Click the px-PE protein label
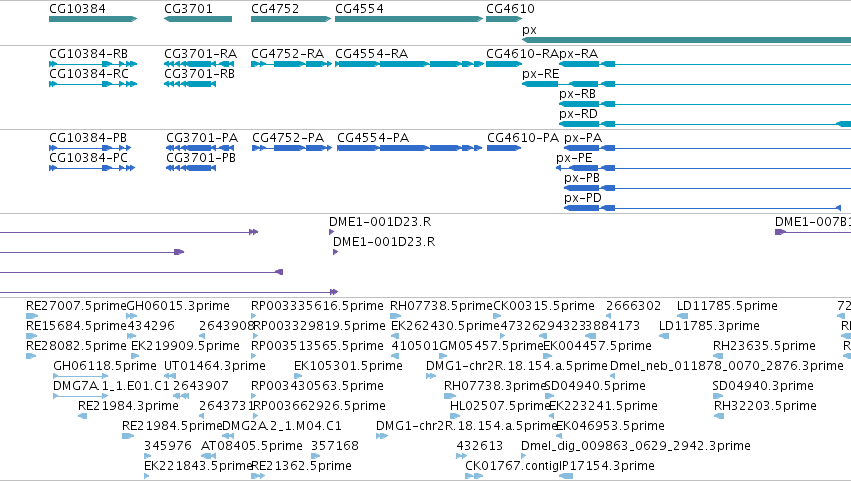The image size is (851, 481). [574, 158]
